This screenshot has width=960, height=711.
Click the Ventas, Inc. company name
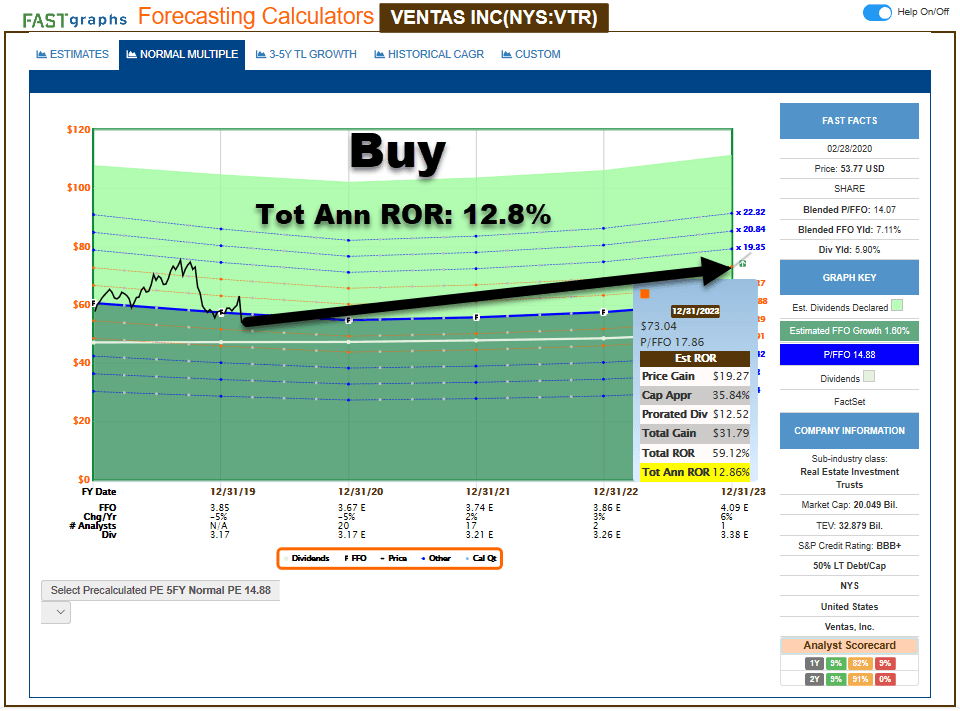(849, 626)
